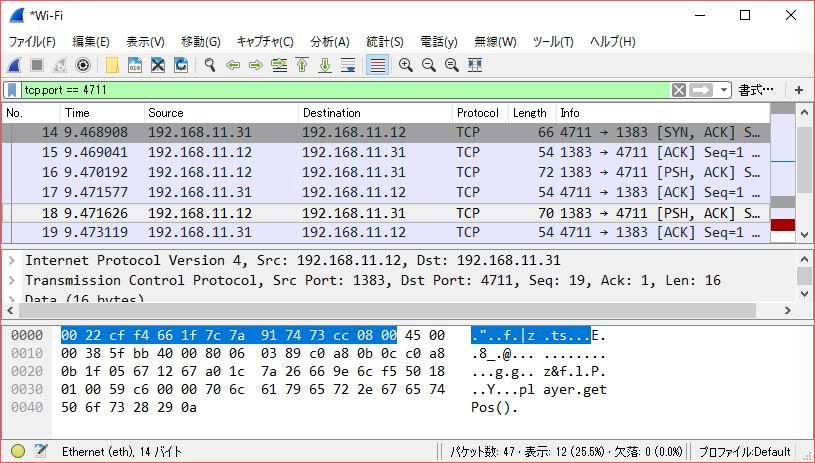Toggle auto-scroll to last packet
815x463 pixels.
[x=348, y=65]
